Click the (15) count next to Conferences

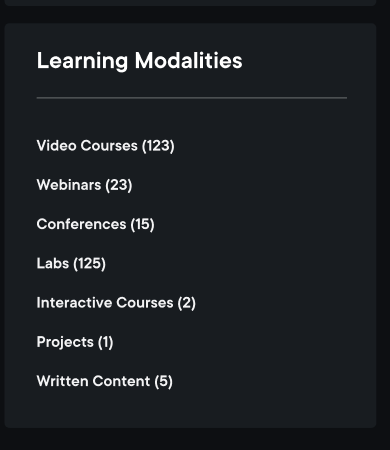[142, 224]
